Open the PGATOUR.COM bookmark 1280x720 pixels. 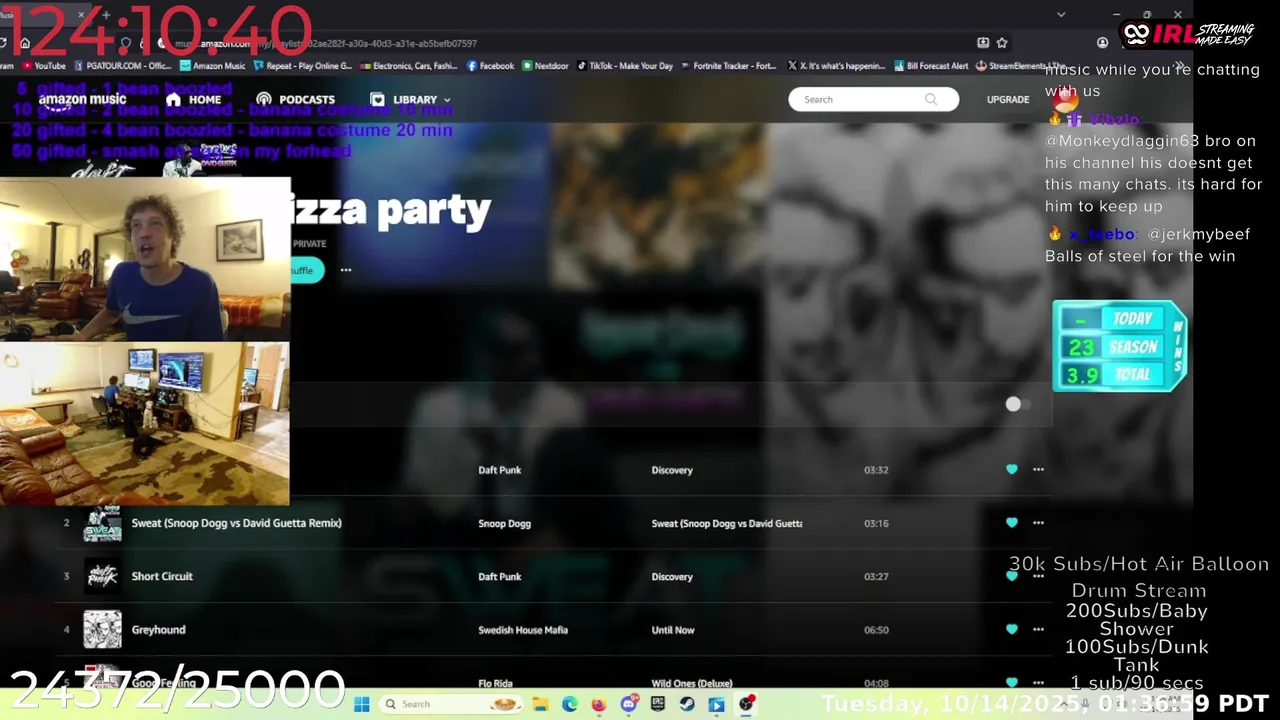[122, 66]
